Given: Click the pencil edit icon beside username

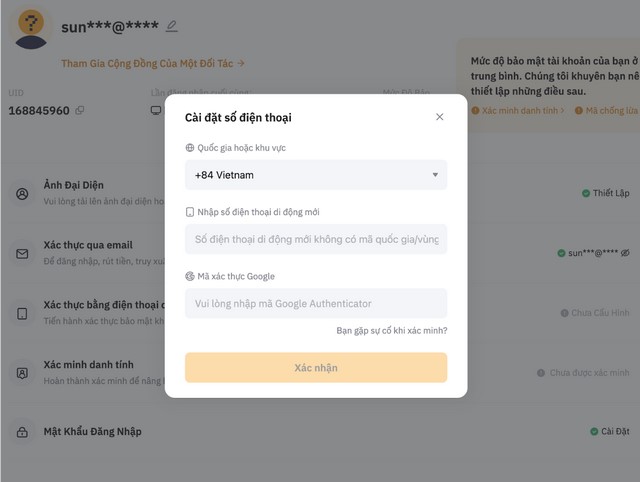Looking at the screenshot, I should (x=172, y=27).
